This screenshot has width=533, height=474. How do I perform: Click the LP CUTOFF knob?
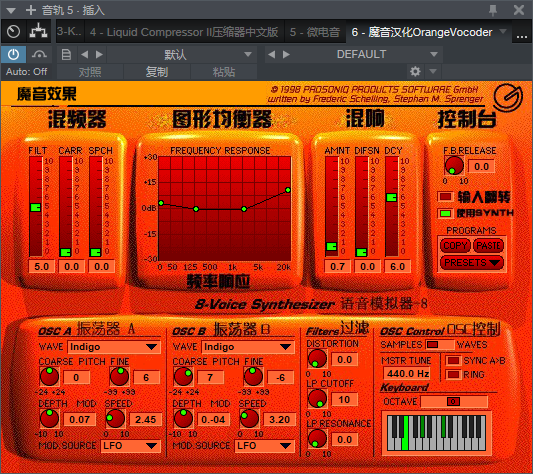(317, 399)
